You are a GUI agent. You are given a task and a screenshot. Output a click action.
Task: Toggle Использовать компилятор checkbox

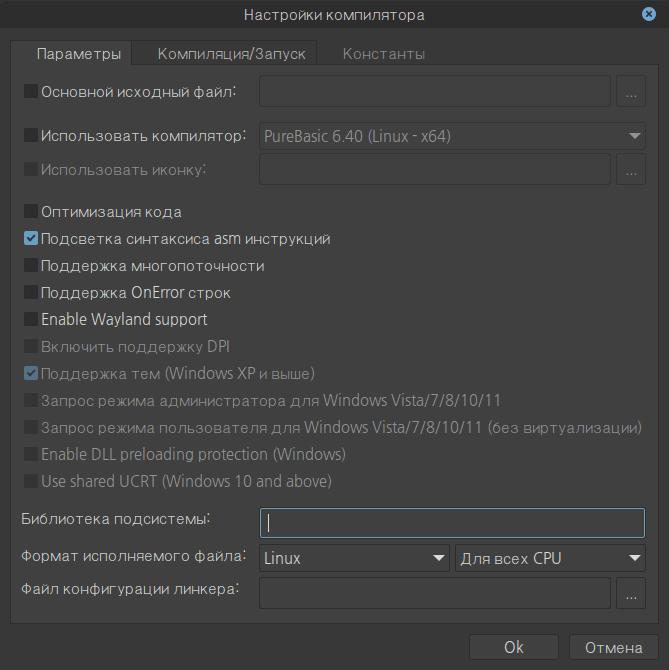(30, 135)
